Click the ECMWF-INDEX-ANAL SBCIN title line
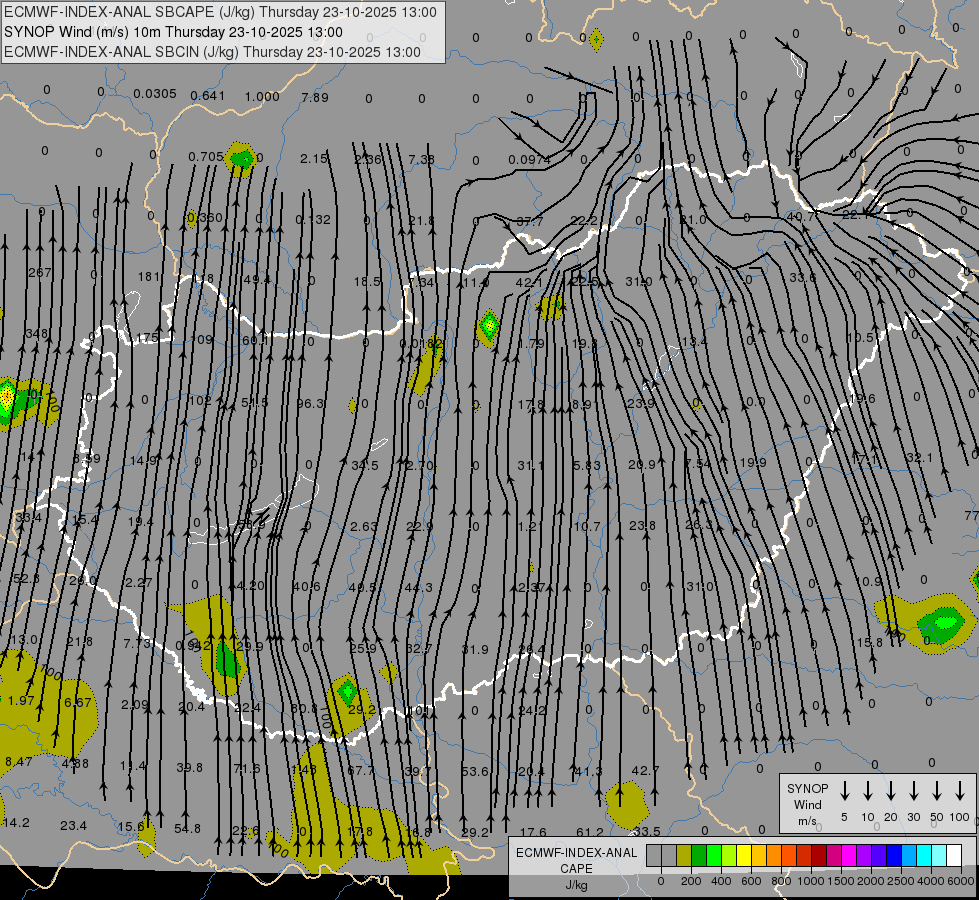This screenshot has width=979, height=900. click(x=212, y=52)
